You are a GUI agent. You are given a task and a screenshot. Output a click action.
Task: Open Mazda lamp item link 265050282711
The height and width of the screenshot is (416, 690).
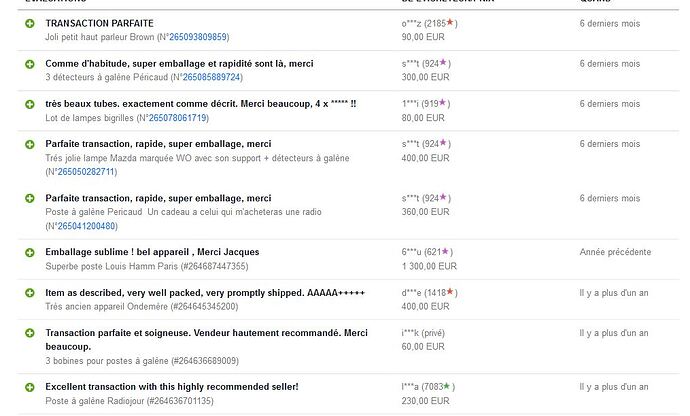point(86,172)
